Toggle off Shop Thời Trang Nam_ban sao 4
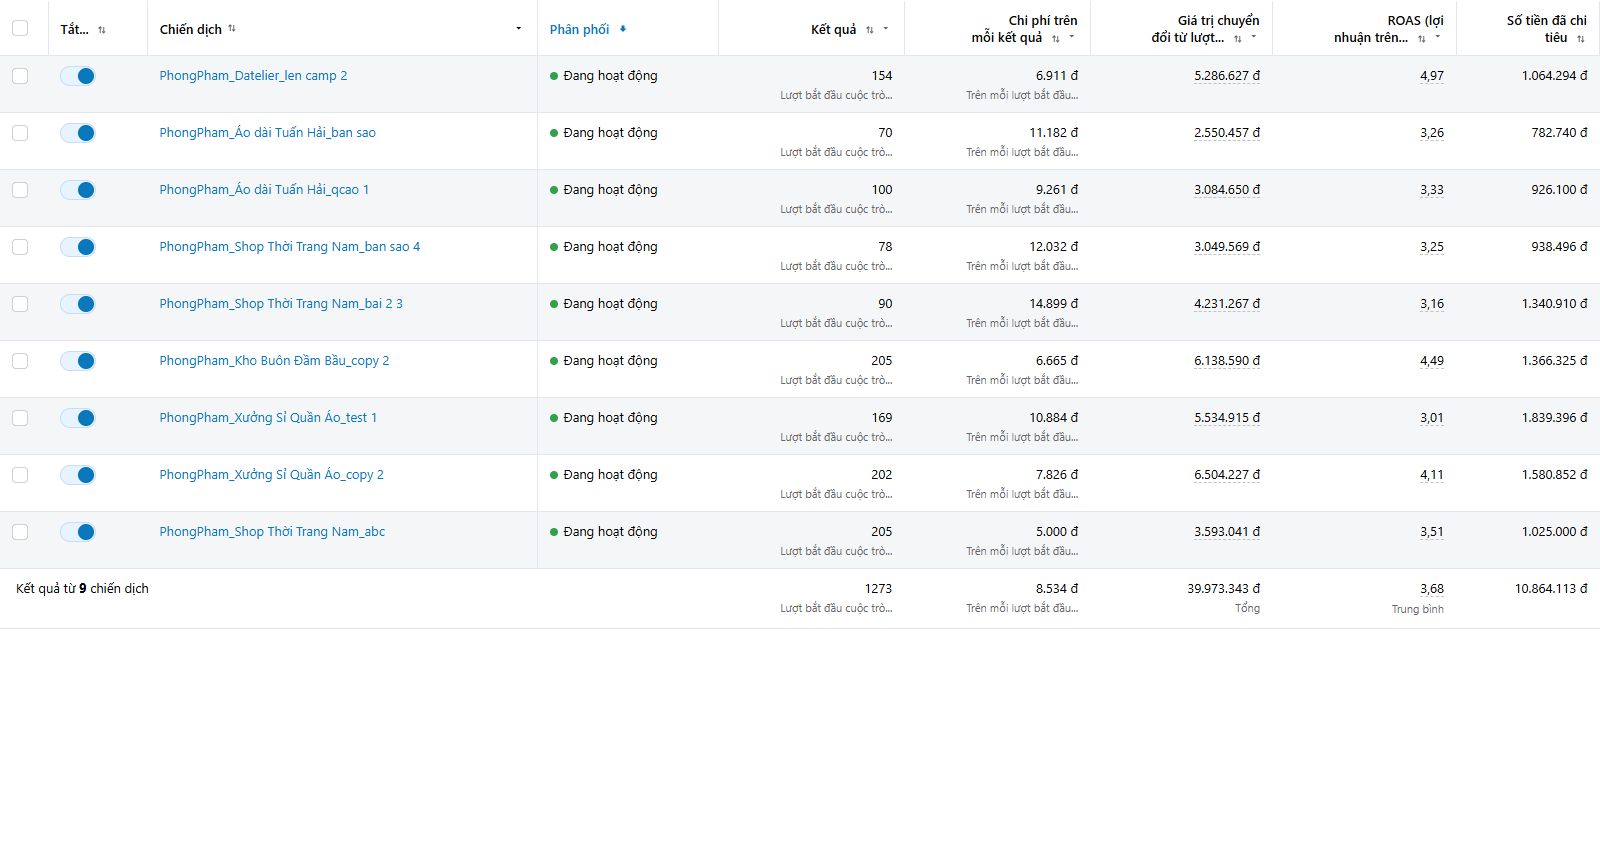 tap(78, 247)
